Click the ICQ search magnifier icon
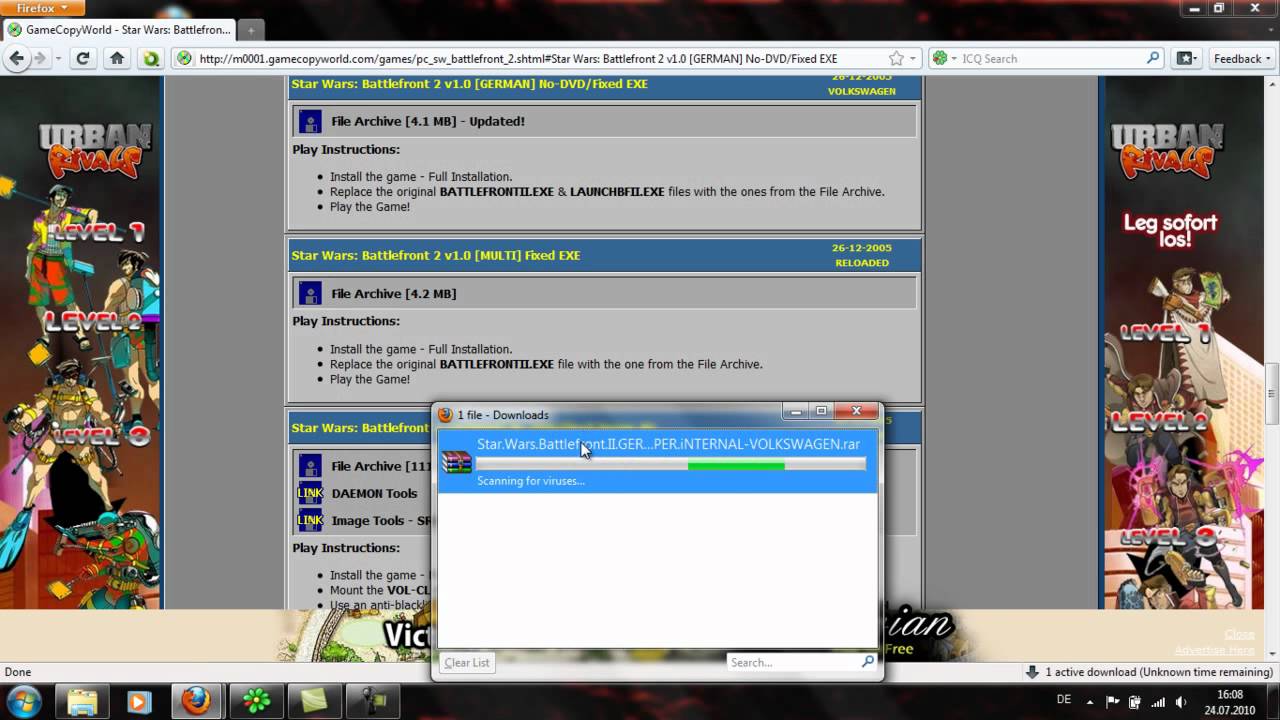Image resolution: width=1280 pixels, height=720 pixels. 1153,58
